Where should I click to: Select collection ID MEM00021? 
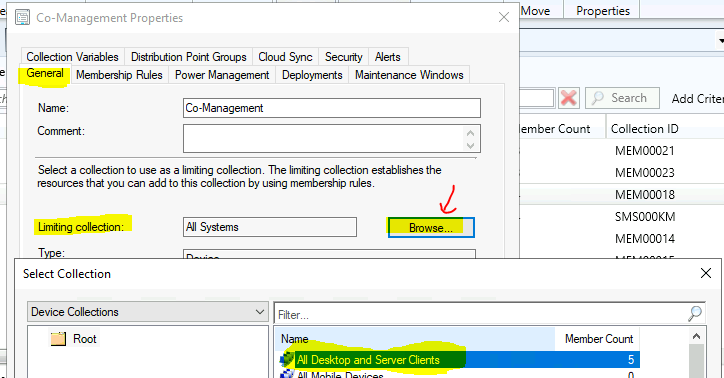[x=645, y=150]
